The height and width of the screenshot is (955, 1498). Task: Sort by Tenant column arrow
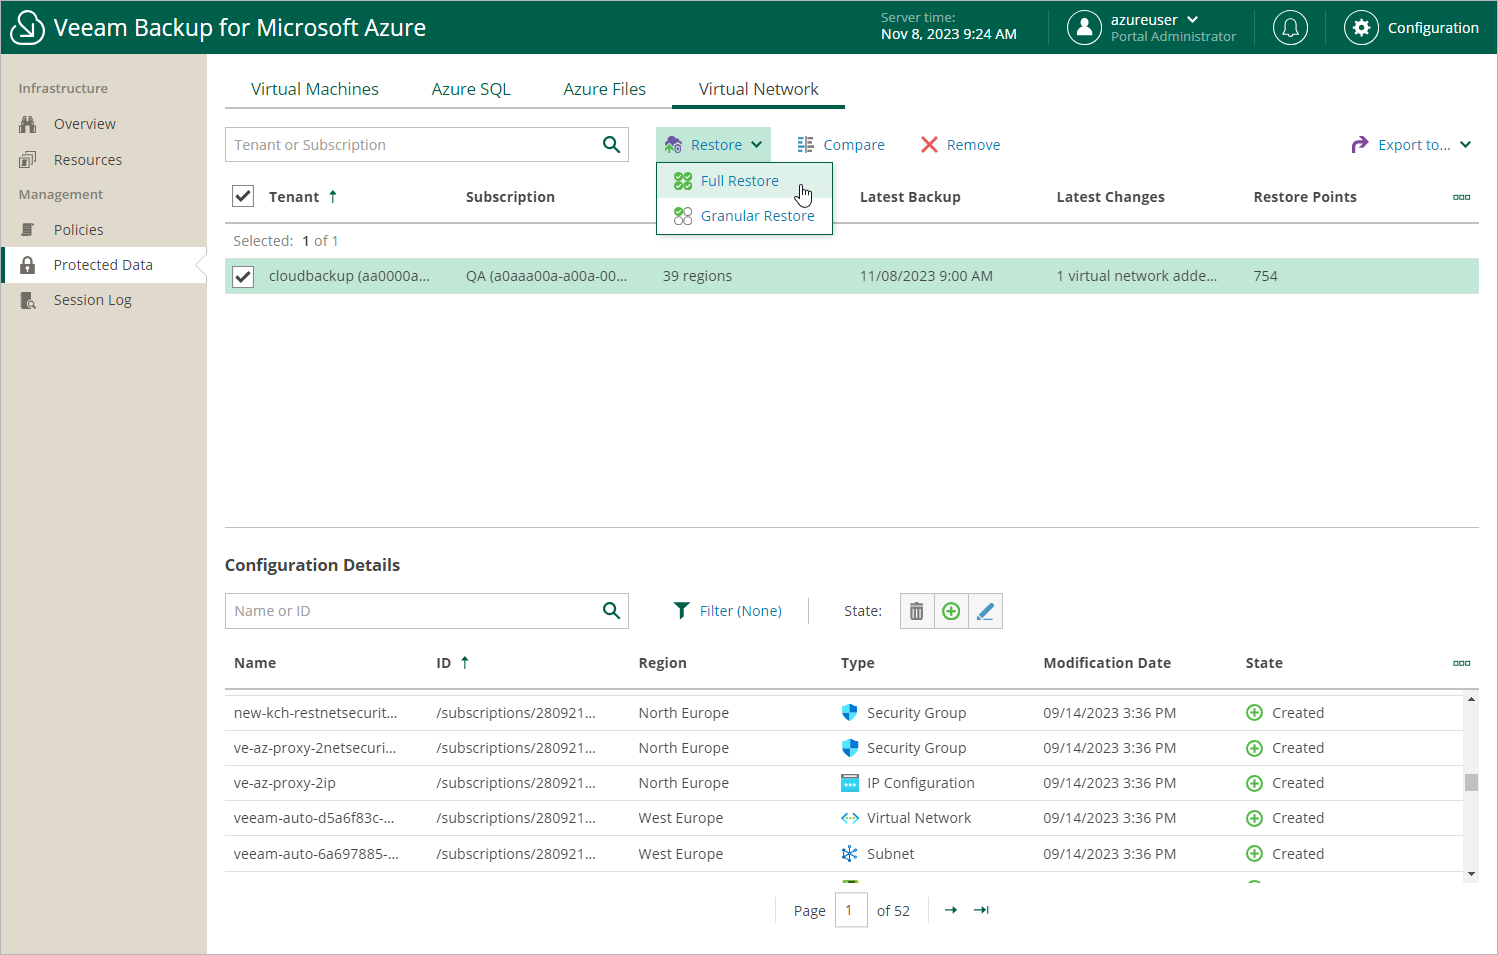[x=332, y=197]
